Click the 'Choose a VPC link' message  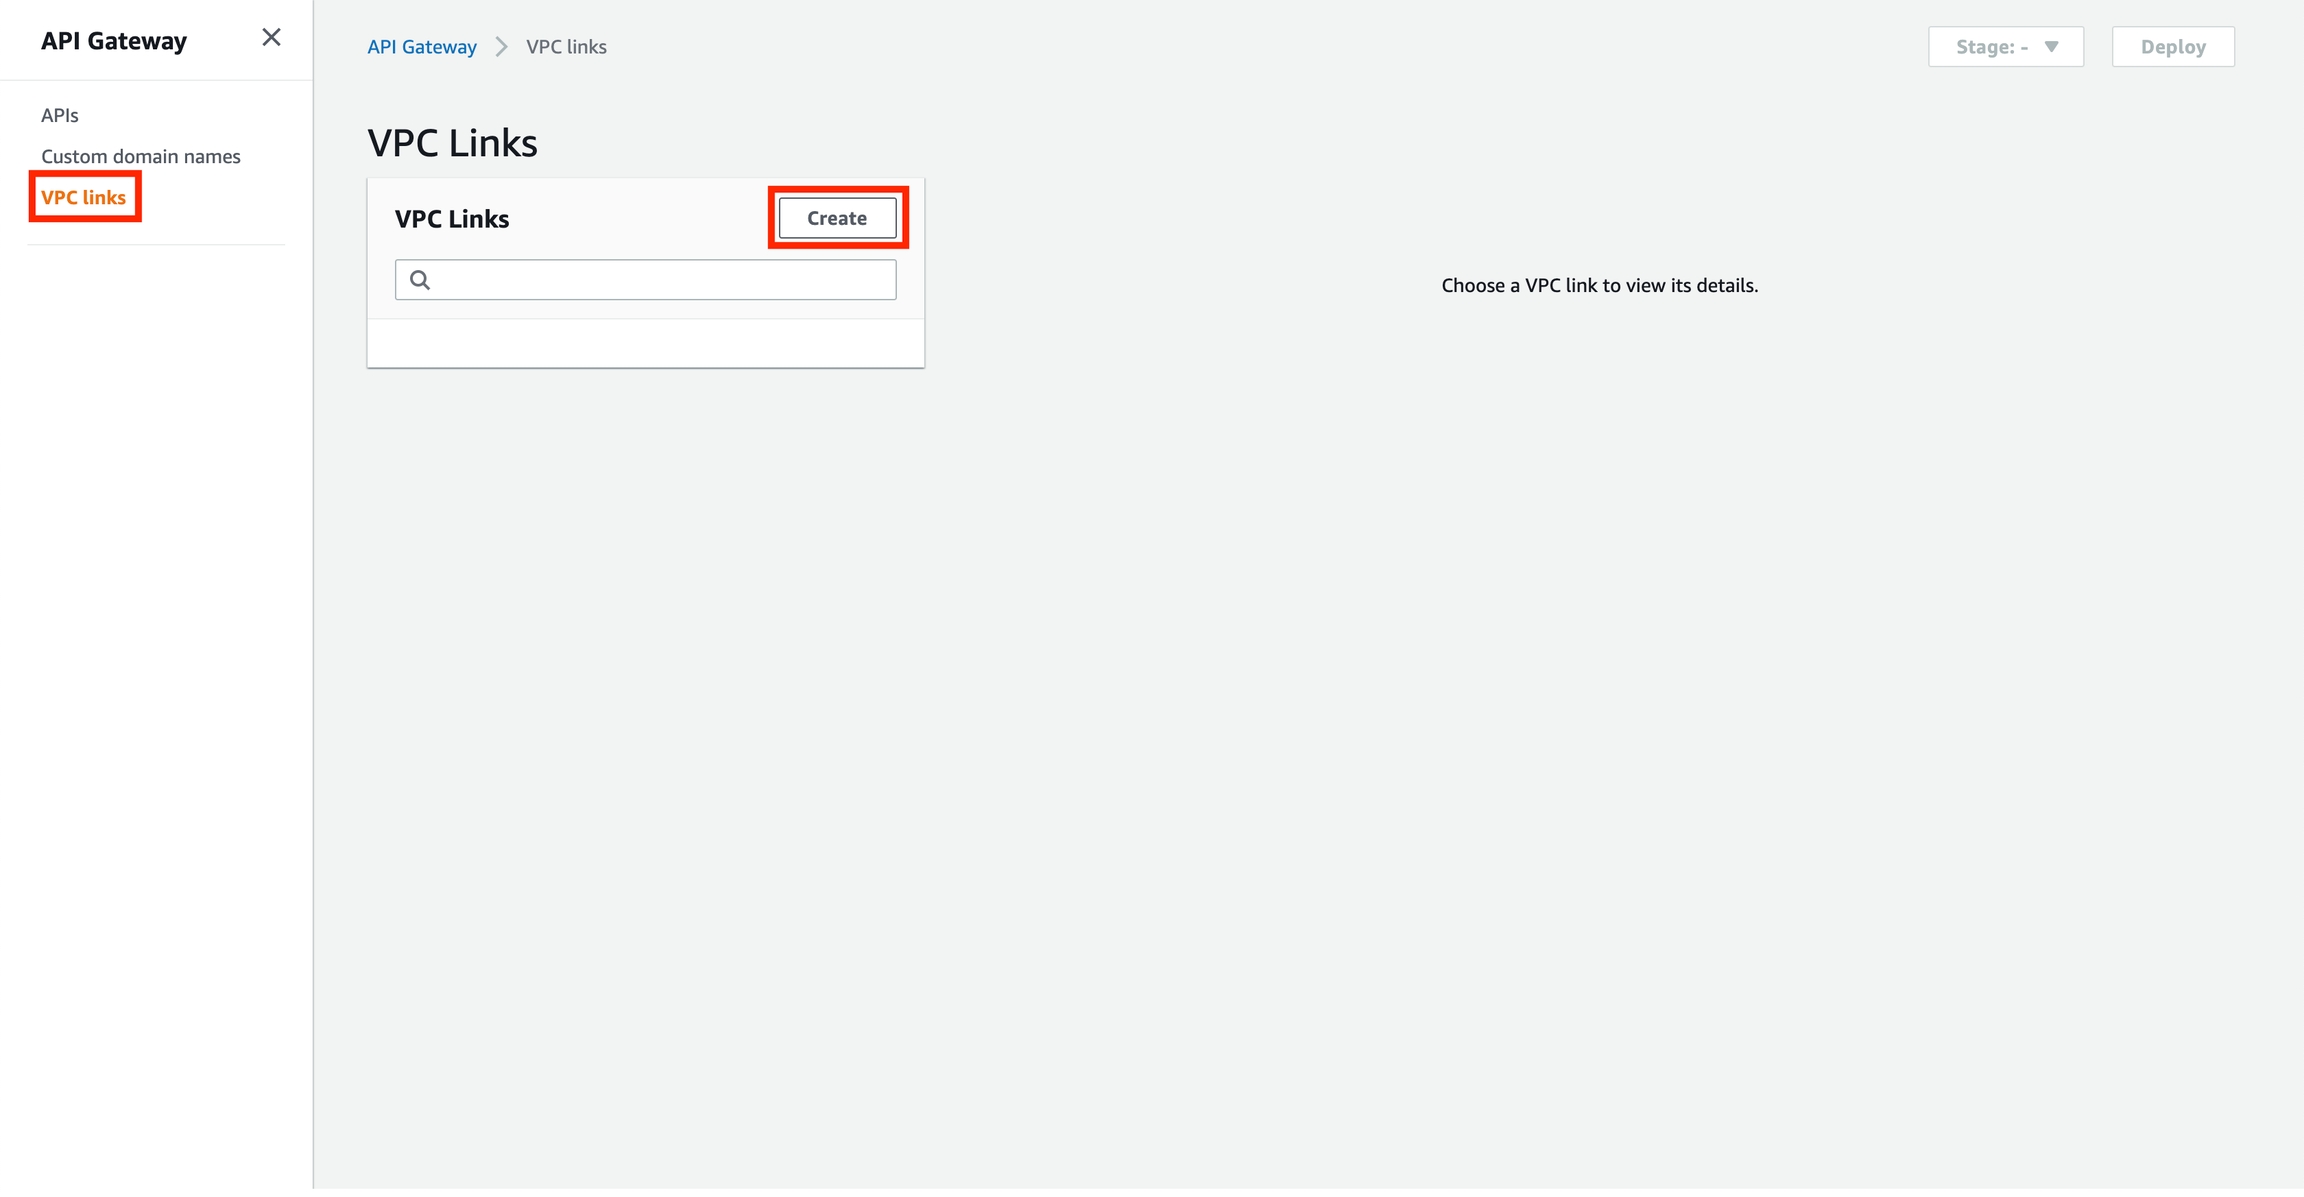[1599, 286]
